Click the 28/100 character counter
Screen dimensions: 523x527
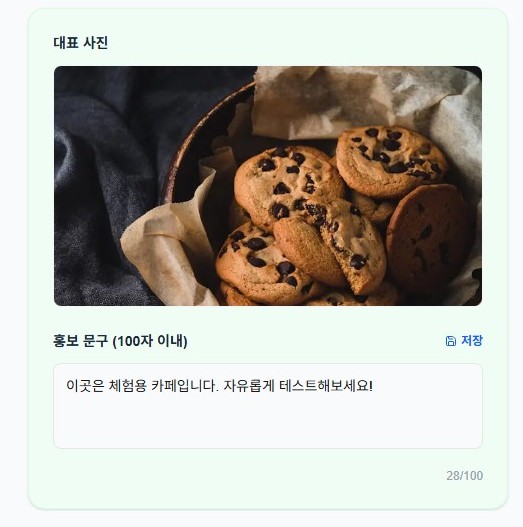pyautogui.click(x=465, y=476)
